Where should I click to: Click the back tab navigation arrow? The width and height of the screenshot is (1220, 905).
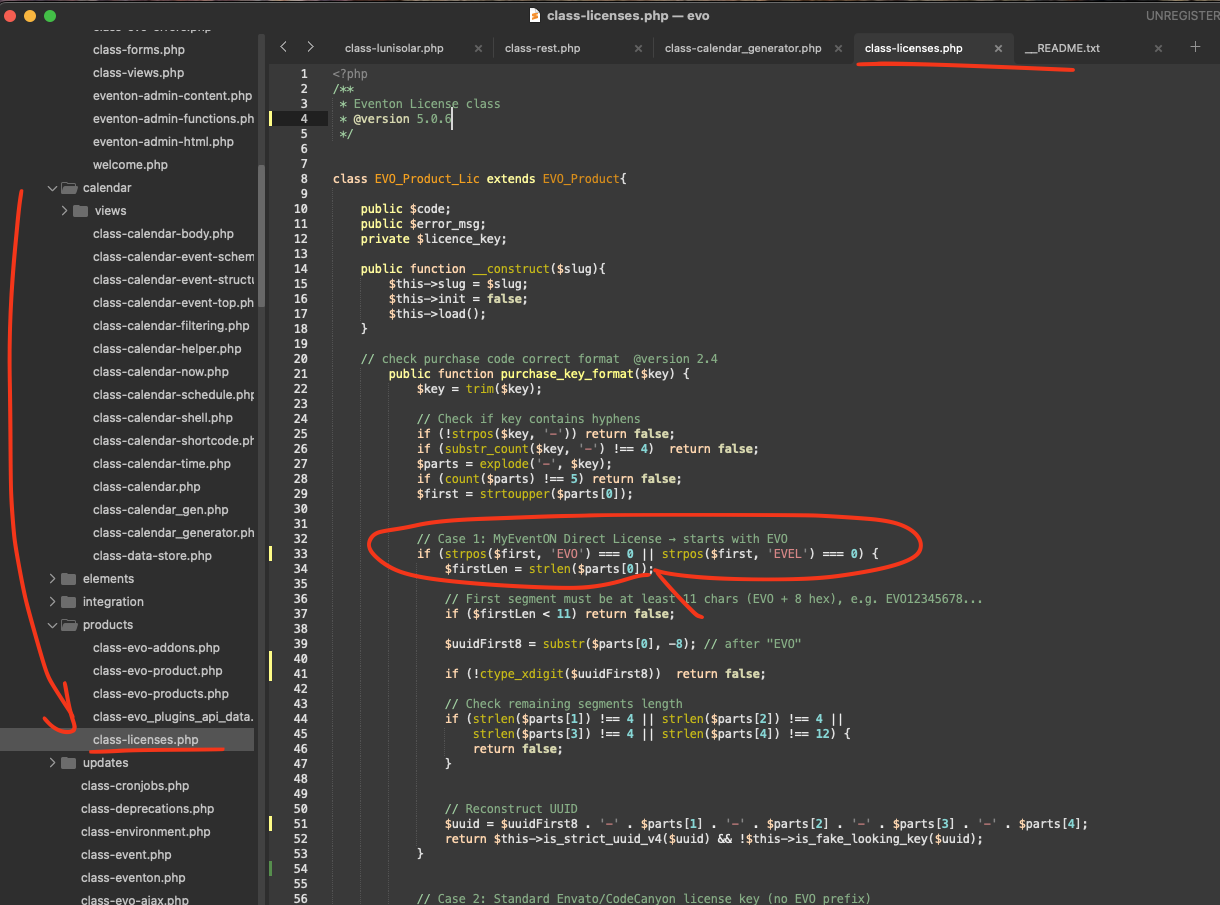[284, 47]
